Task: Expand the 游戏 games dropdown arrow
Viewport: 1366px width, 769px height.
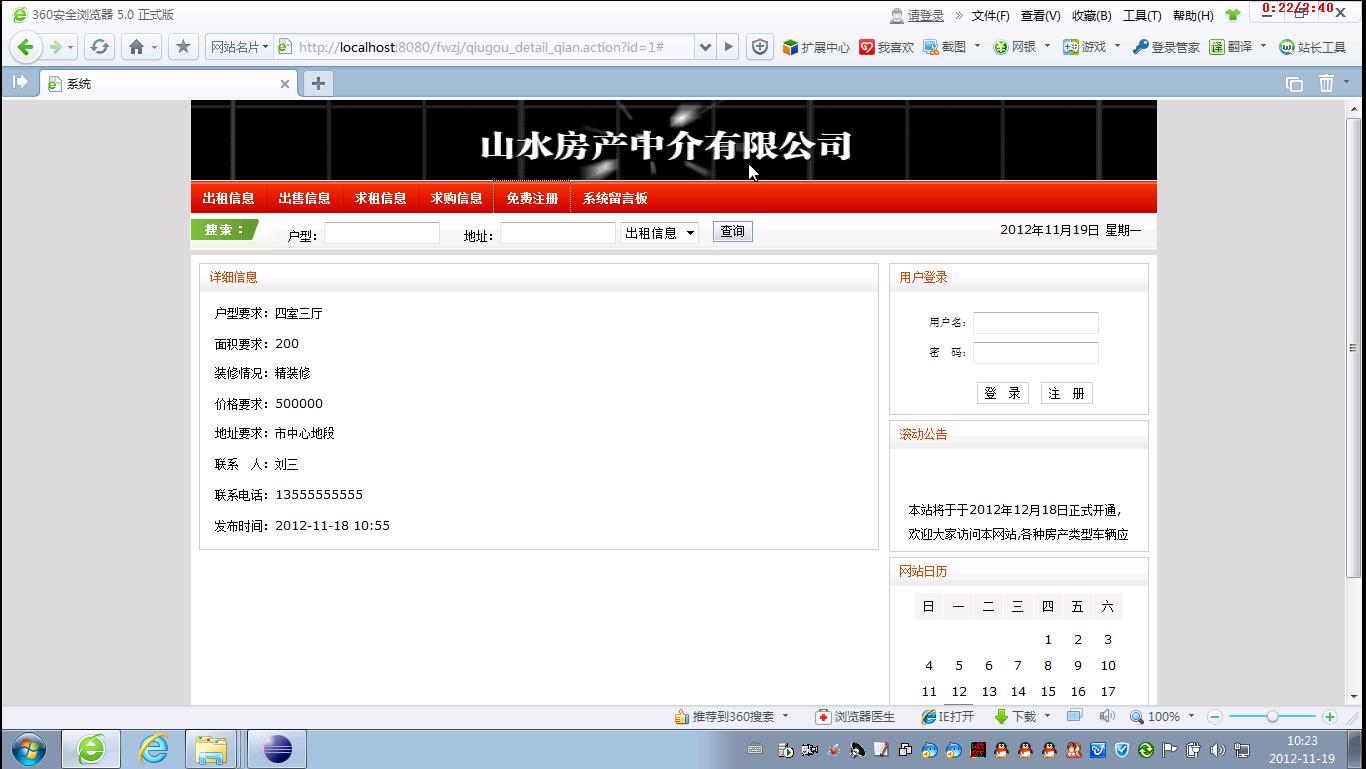Action: (x=1118, y=46)
